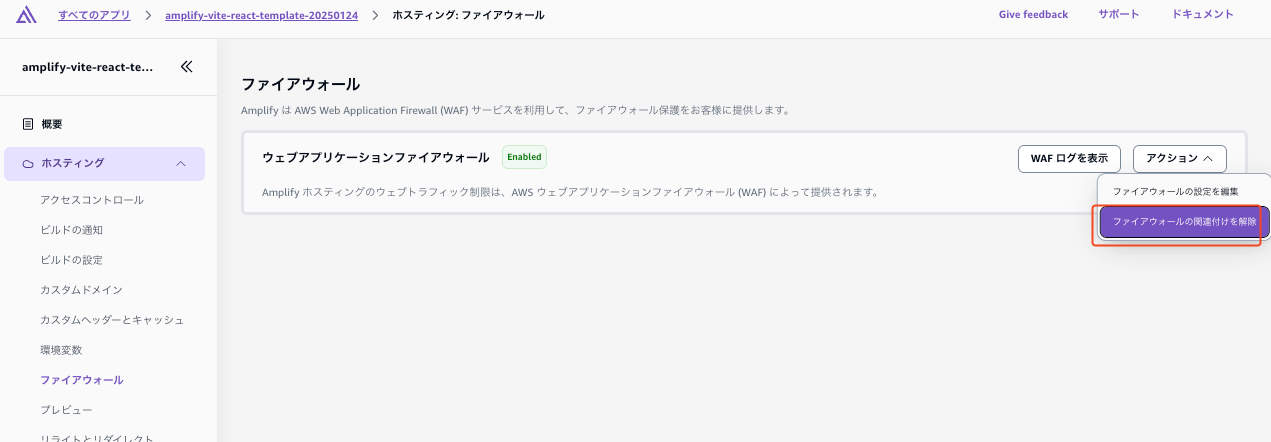Viewport: 1271px width, 442px height.
Task: Collapse the ホスティング section chevron
Action: tap(180, 163)
